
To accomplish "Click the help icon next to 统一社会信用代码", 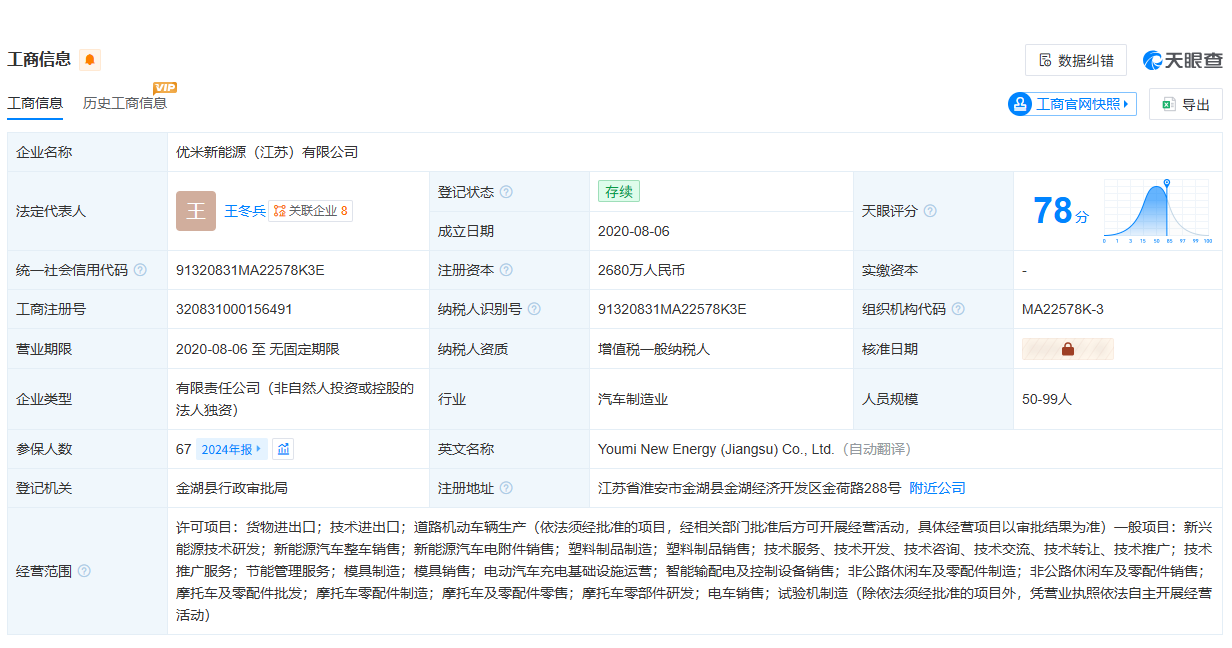I will click(140, 270).
